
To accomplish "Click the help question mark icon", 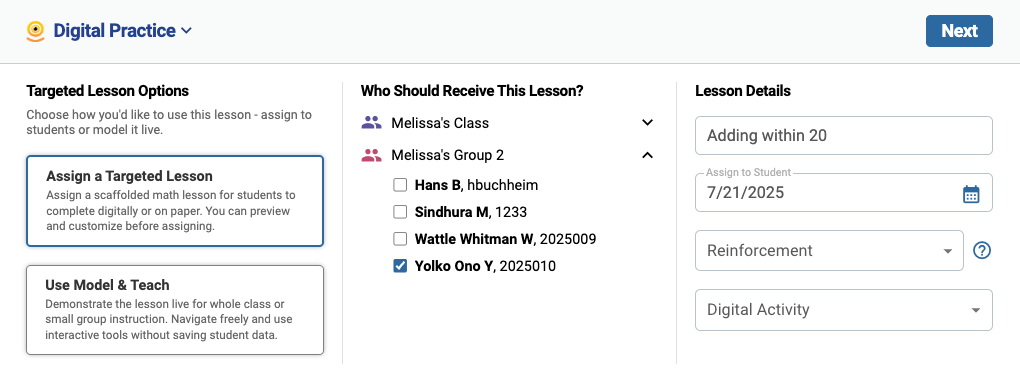I will pos(982,250).
